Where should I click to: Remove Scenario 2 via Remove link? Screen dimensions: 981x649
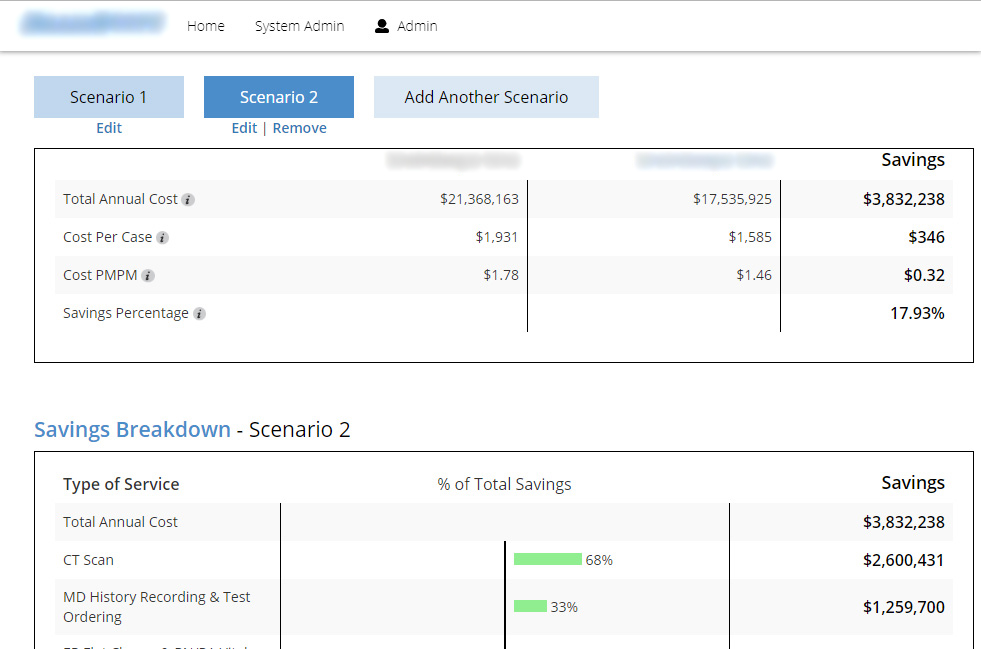click(299, 128)
